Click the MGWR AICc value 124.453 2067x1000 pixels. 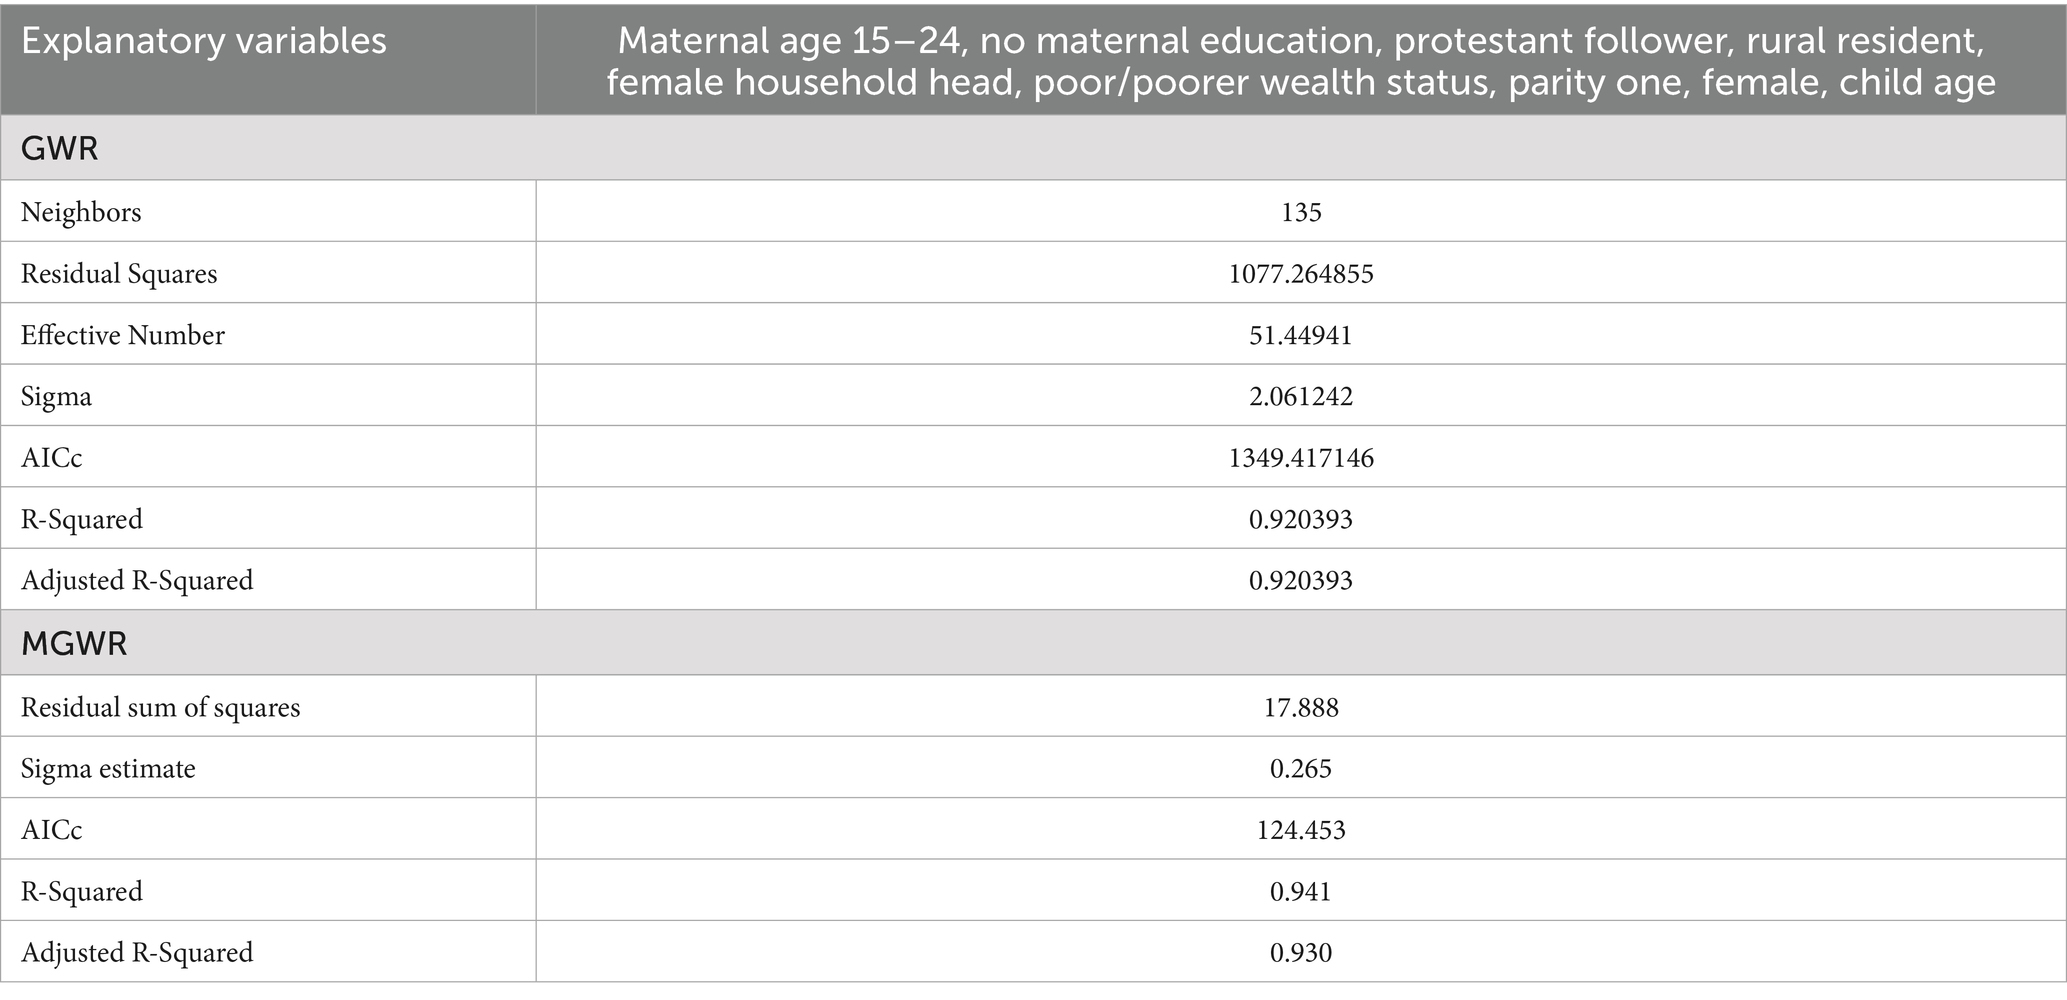(x=1301, y=830)
